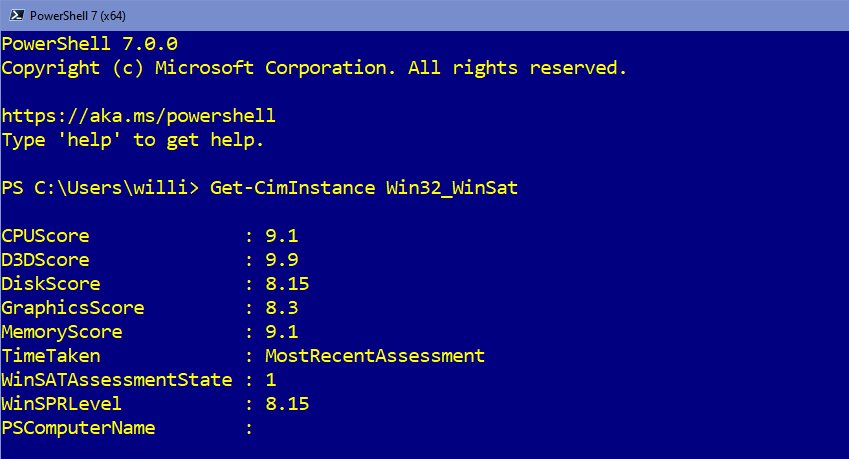Click the PSComputerName label
Image resolution: width=849 pixels, height=459 pixels.
tap(79, 428)
